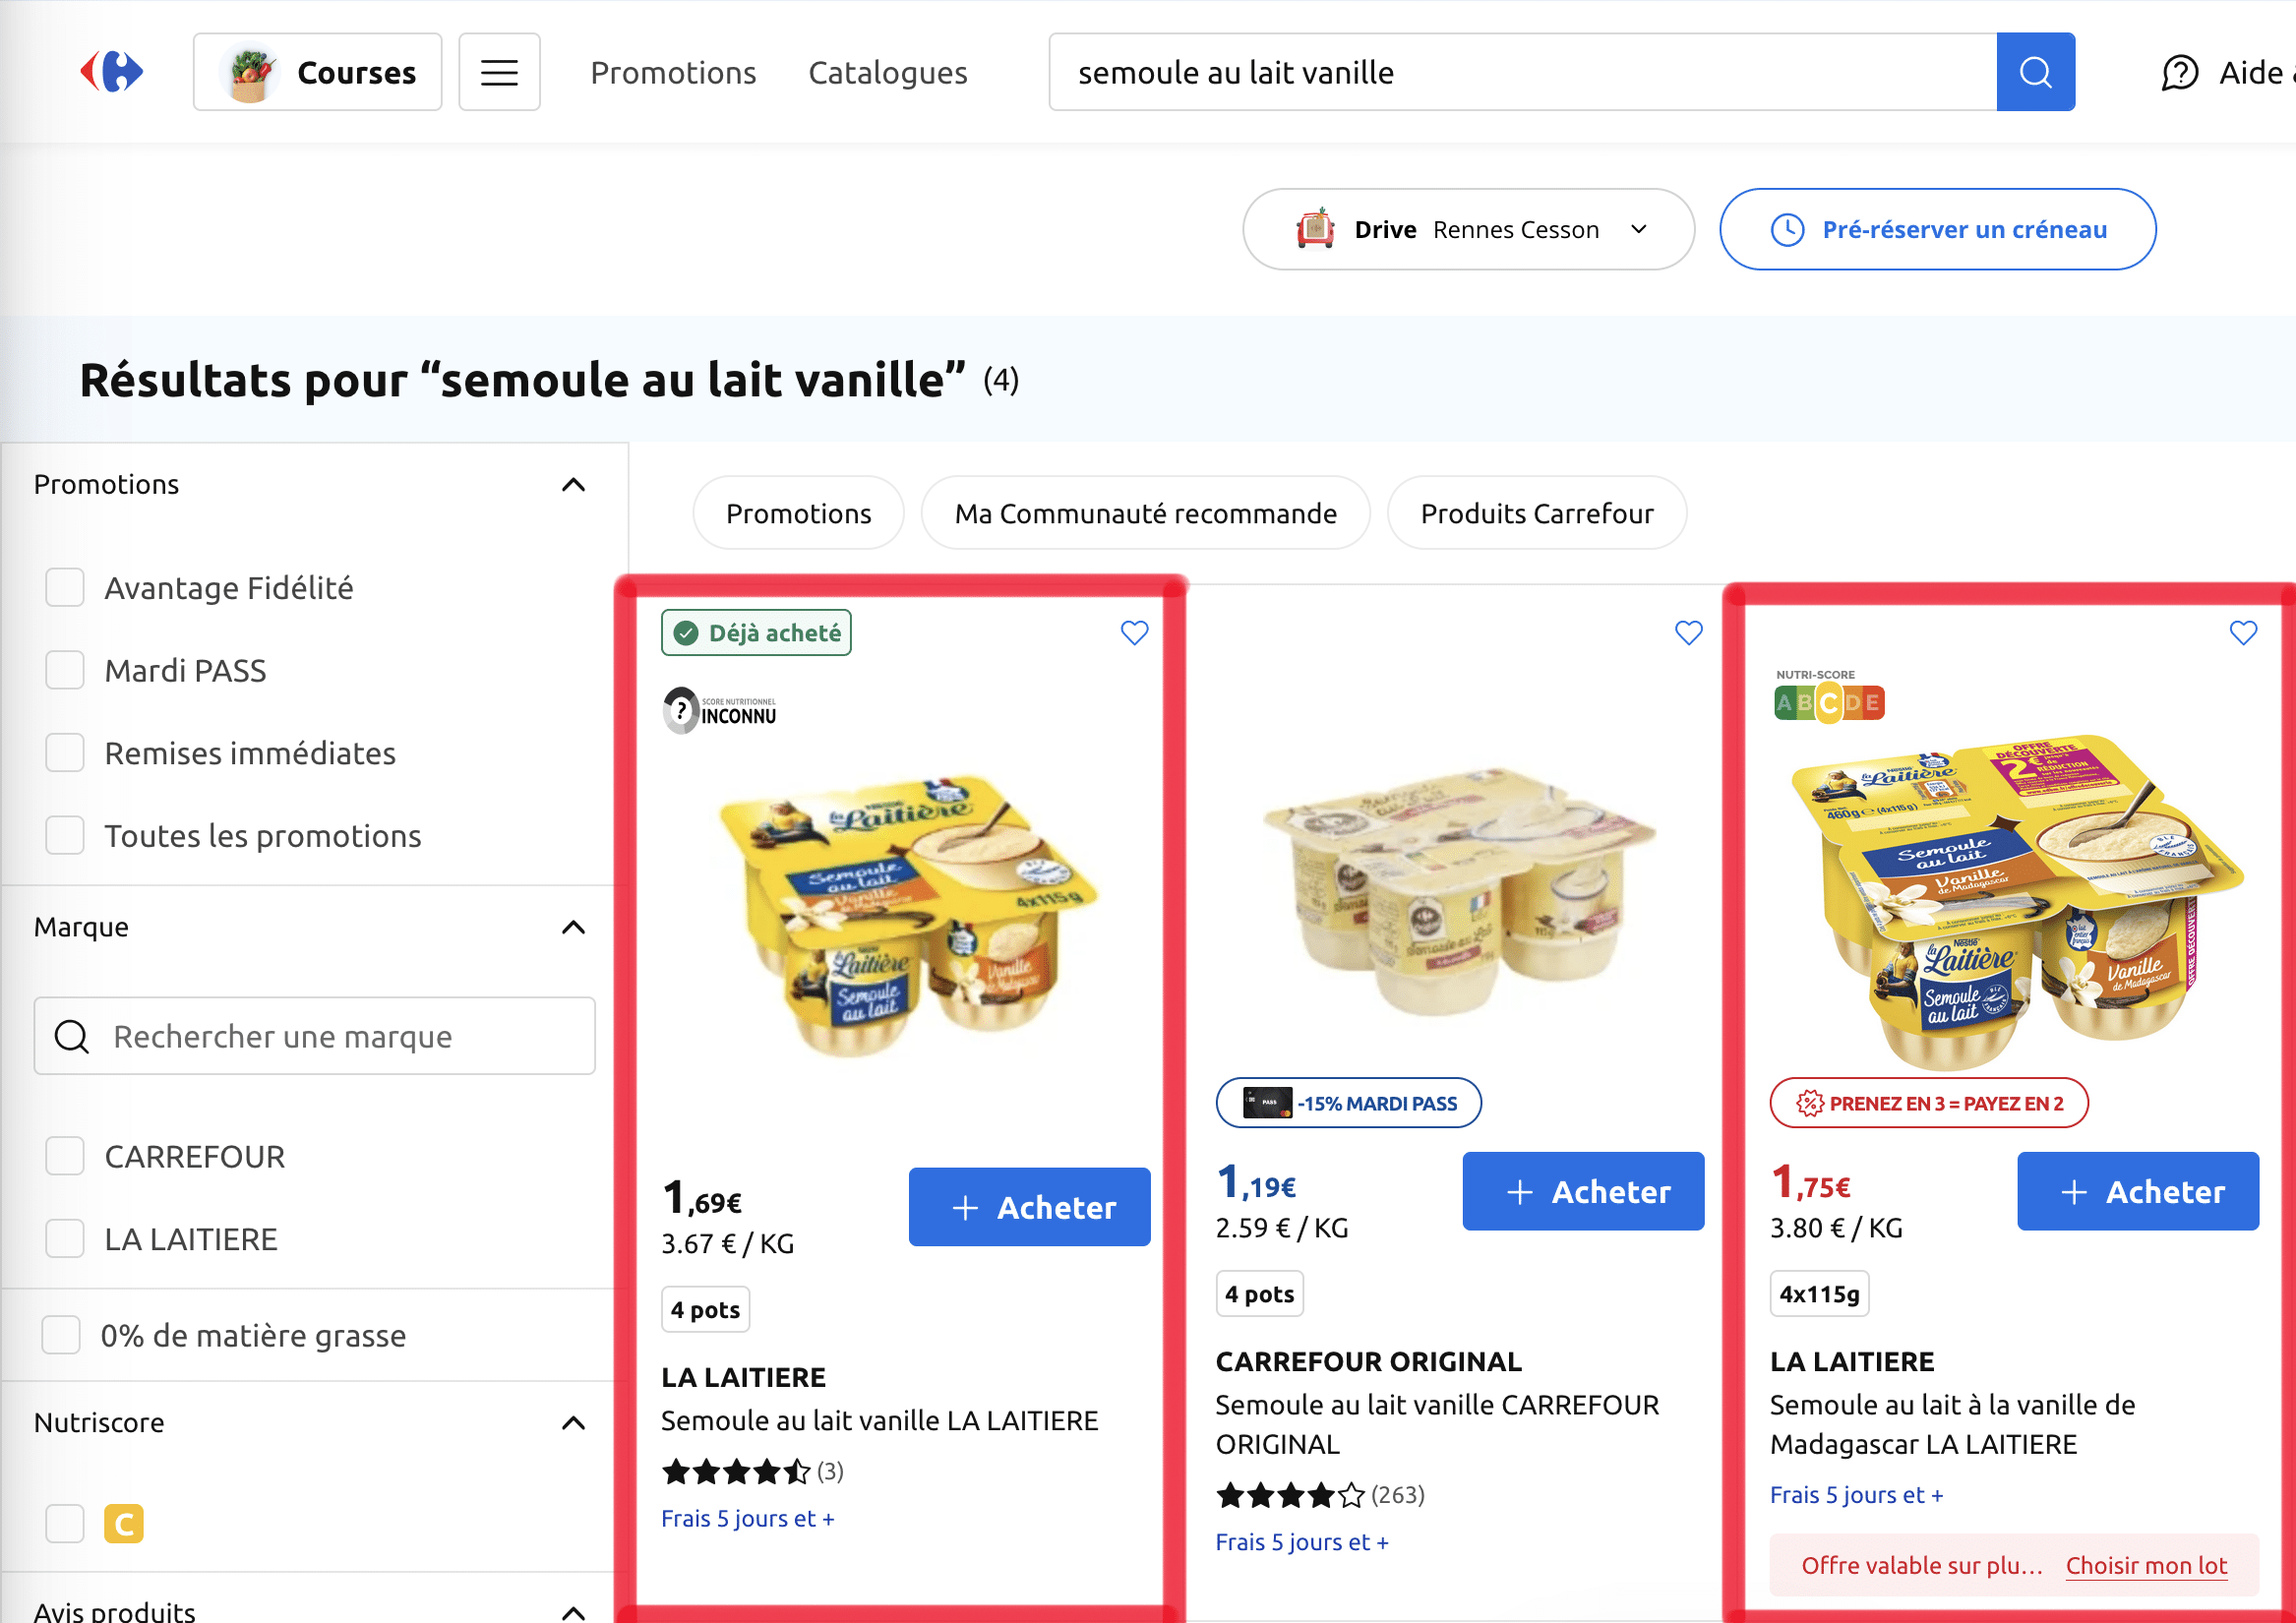This screenshot has width=2296, height=1623.
Task: Click the Nutri-Score C badge on third product
Action: click(1828, 702)
